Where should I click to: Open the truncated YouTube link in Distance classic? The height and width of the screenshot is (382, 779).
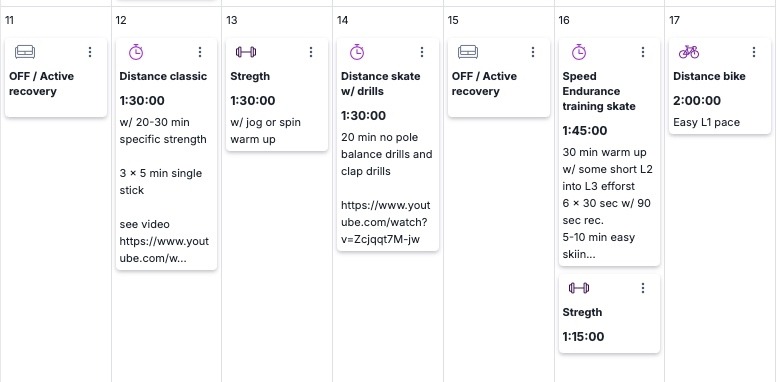coord(164,250)
